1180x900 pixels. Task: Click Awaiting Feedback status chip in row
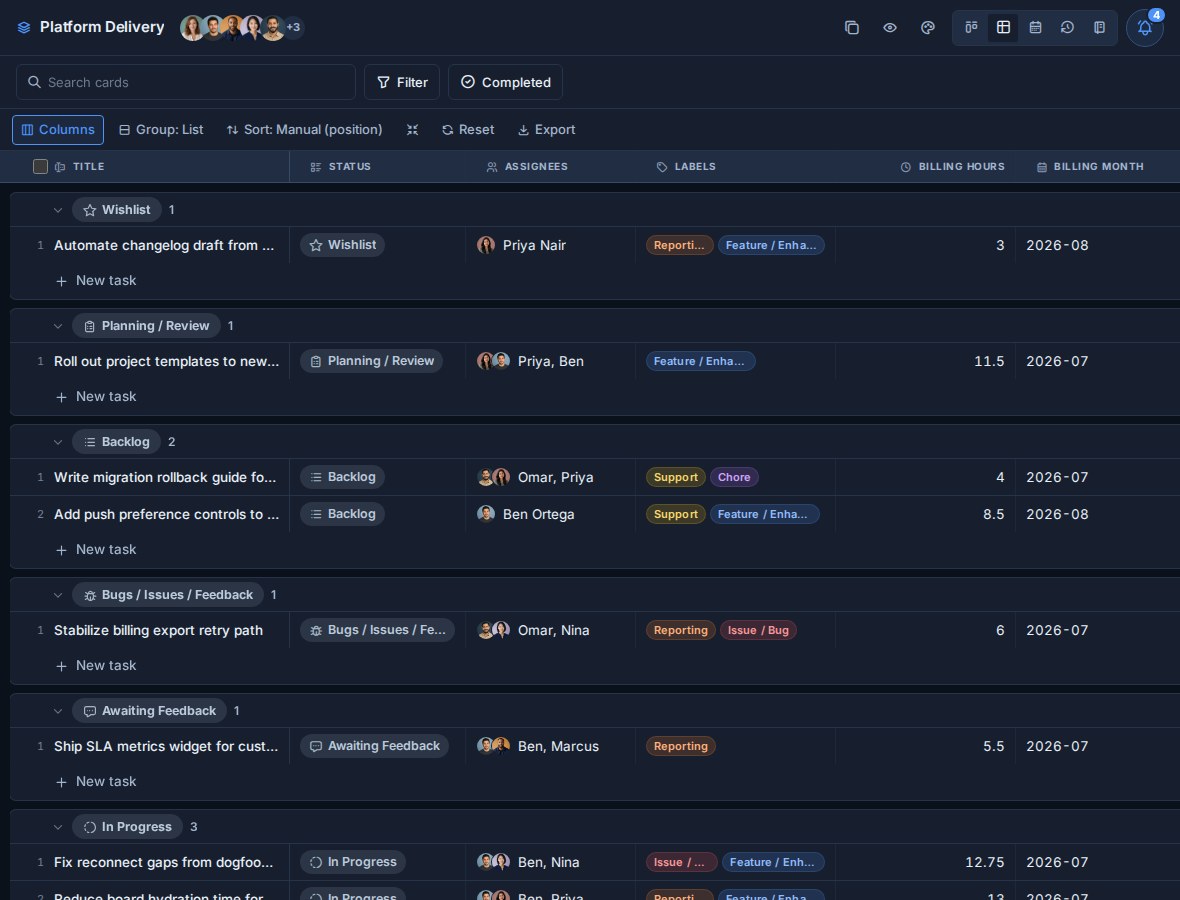pos(375,746)
